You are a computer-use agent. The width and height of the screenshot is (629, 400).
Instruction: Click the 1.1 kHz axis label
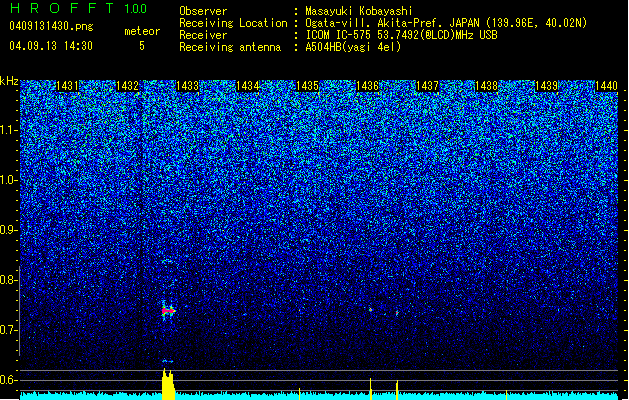click(x=9, y=130)
